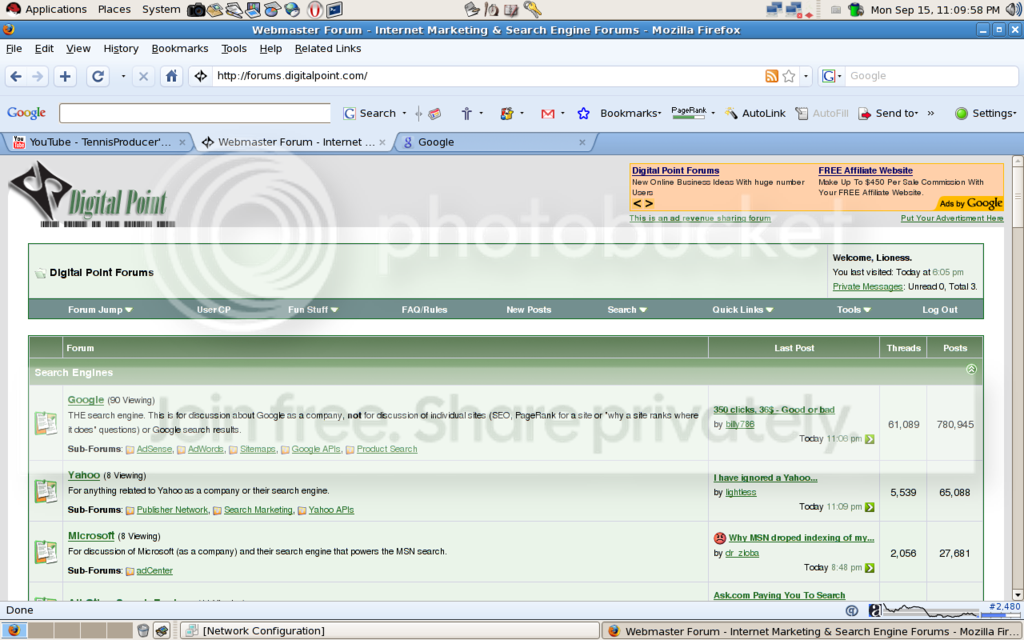1024x640 pixels.
Task: Open the PageRank dropdown on Google Toolbar
Action: (712, 113)
